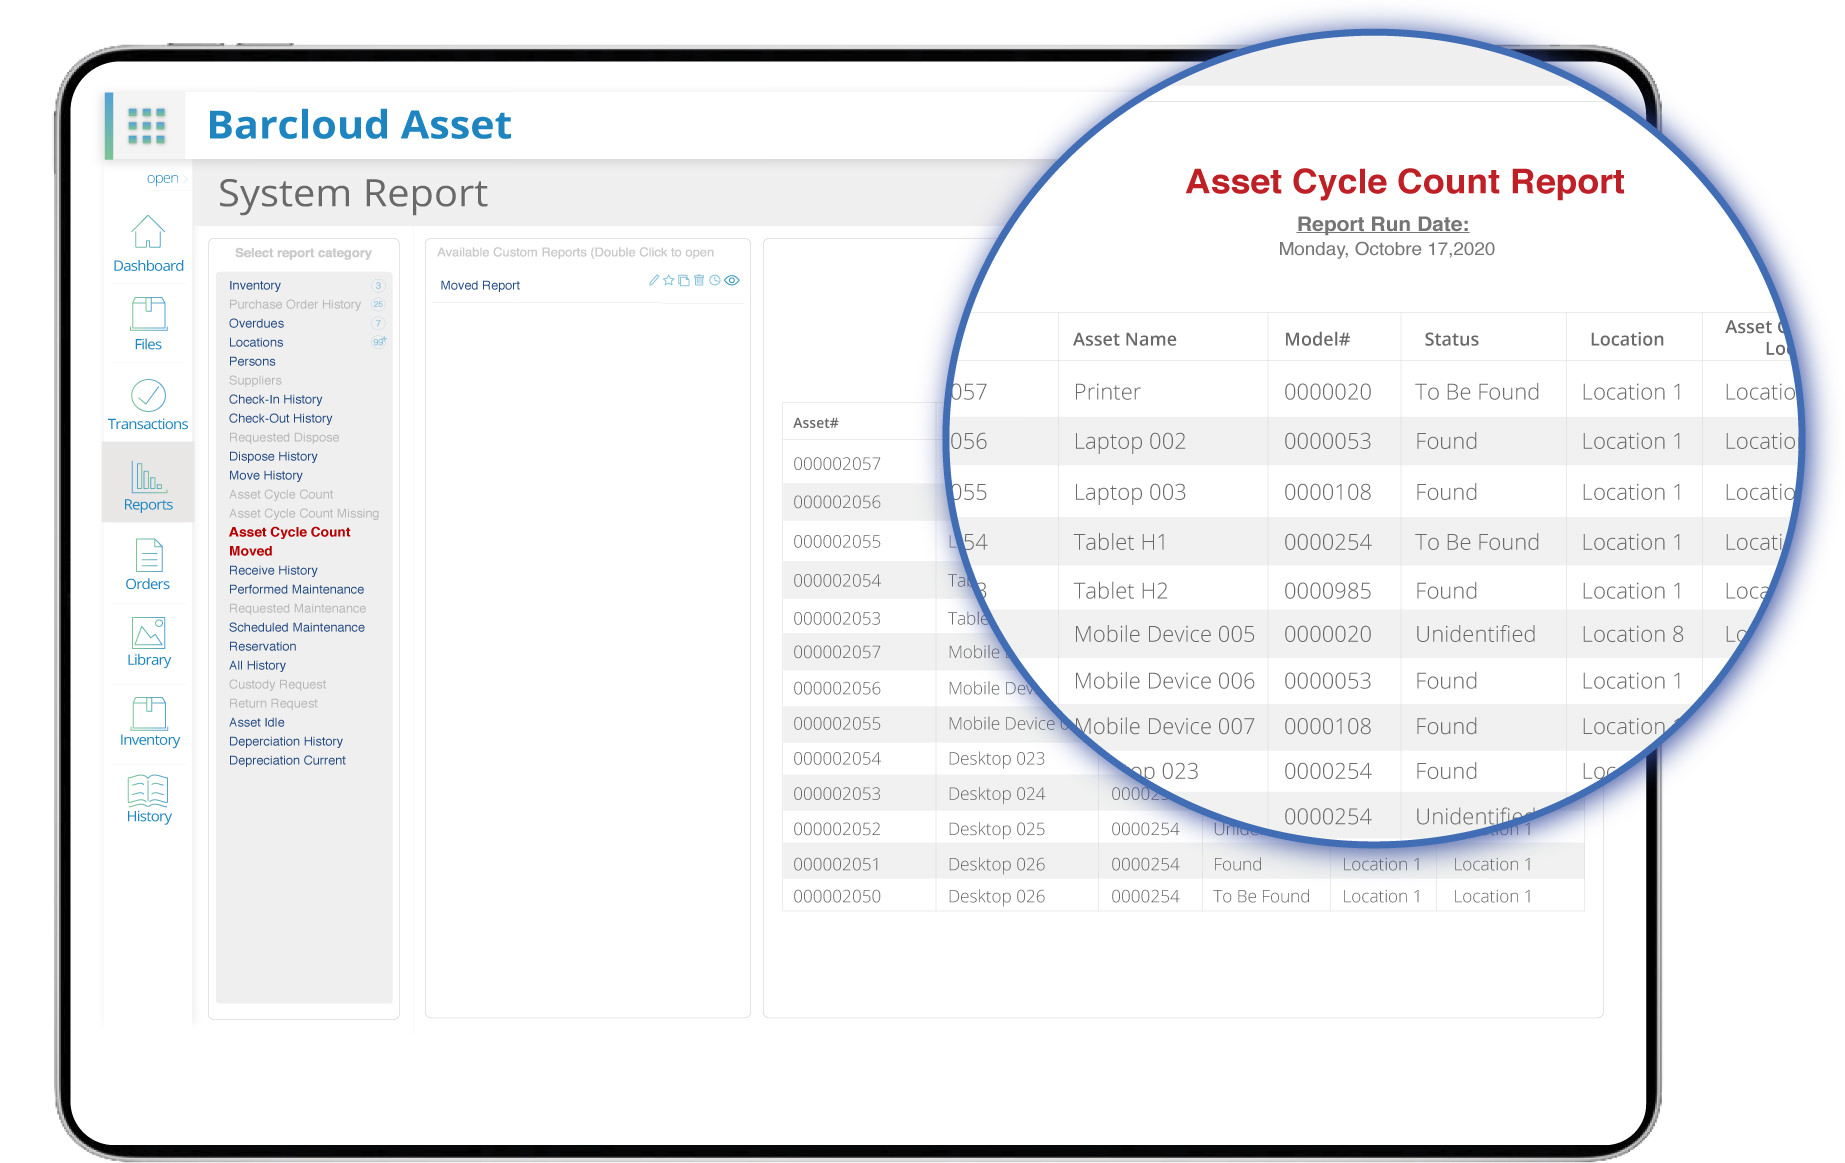Screen dimensions: 1845x1163
Task: Select Reports in the sidebar
Action: pyautogui.click(x=148, y=485)
